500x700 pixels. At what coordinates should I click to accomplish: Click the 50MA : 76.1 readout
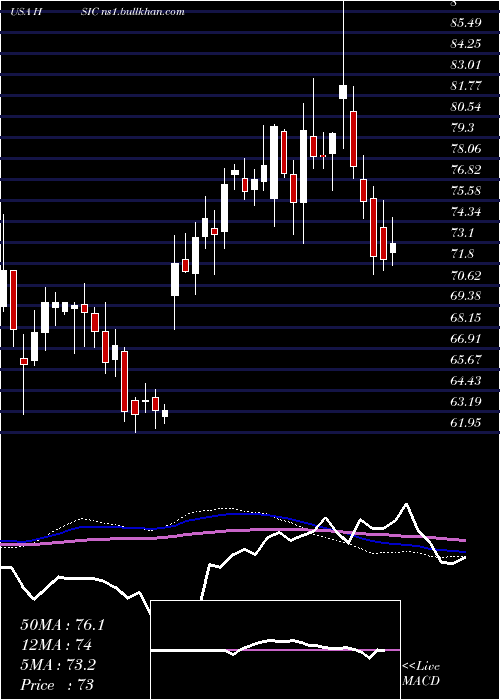click(x=62, y=625)
